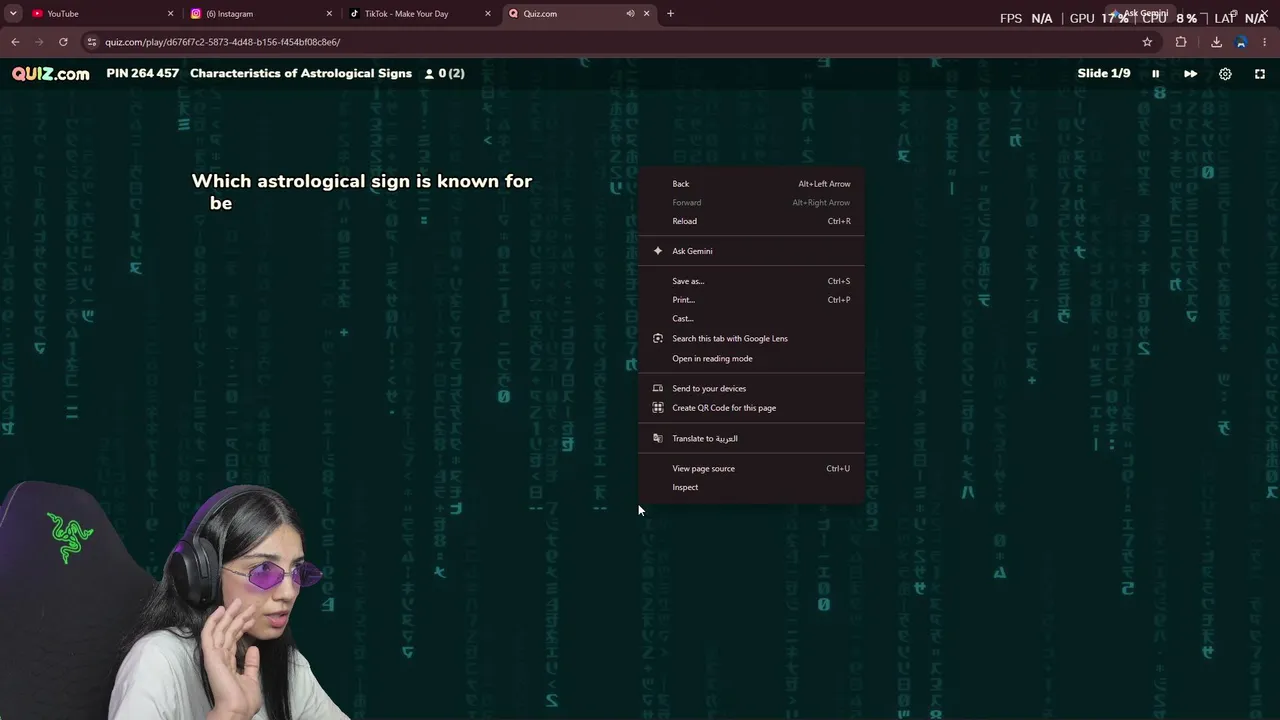Image resolution: width=1280 pixels, height=720 pixels.
Task: Mute audio on the Quiz.com tab
Action: click(630, 14)
